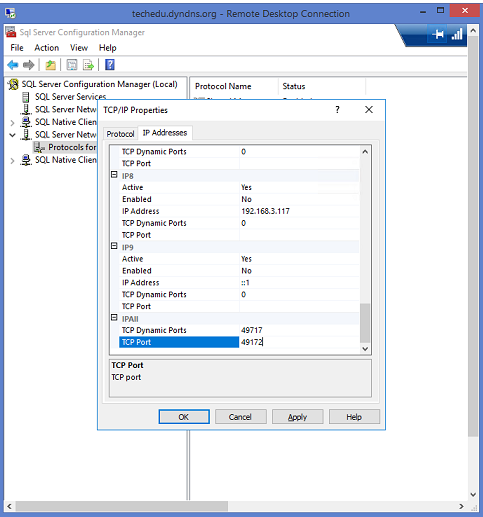Click the Export List toolbar icon
The image size is (483, 517).
pos(88,65)
